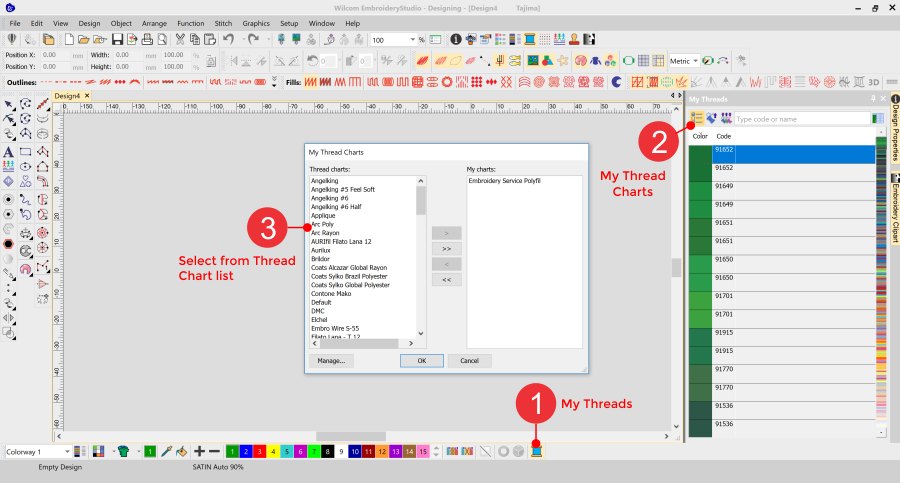
Task: Select Arc Poly in Thread charts list
Action: (x=322, y=225)
